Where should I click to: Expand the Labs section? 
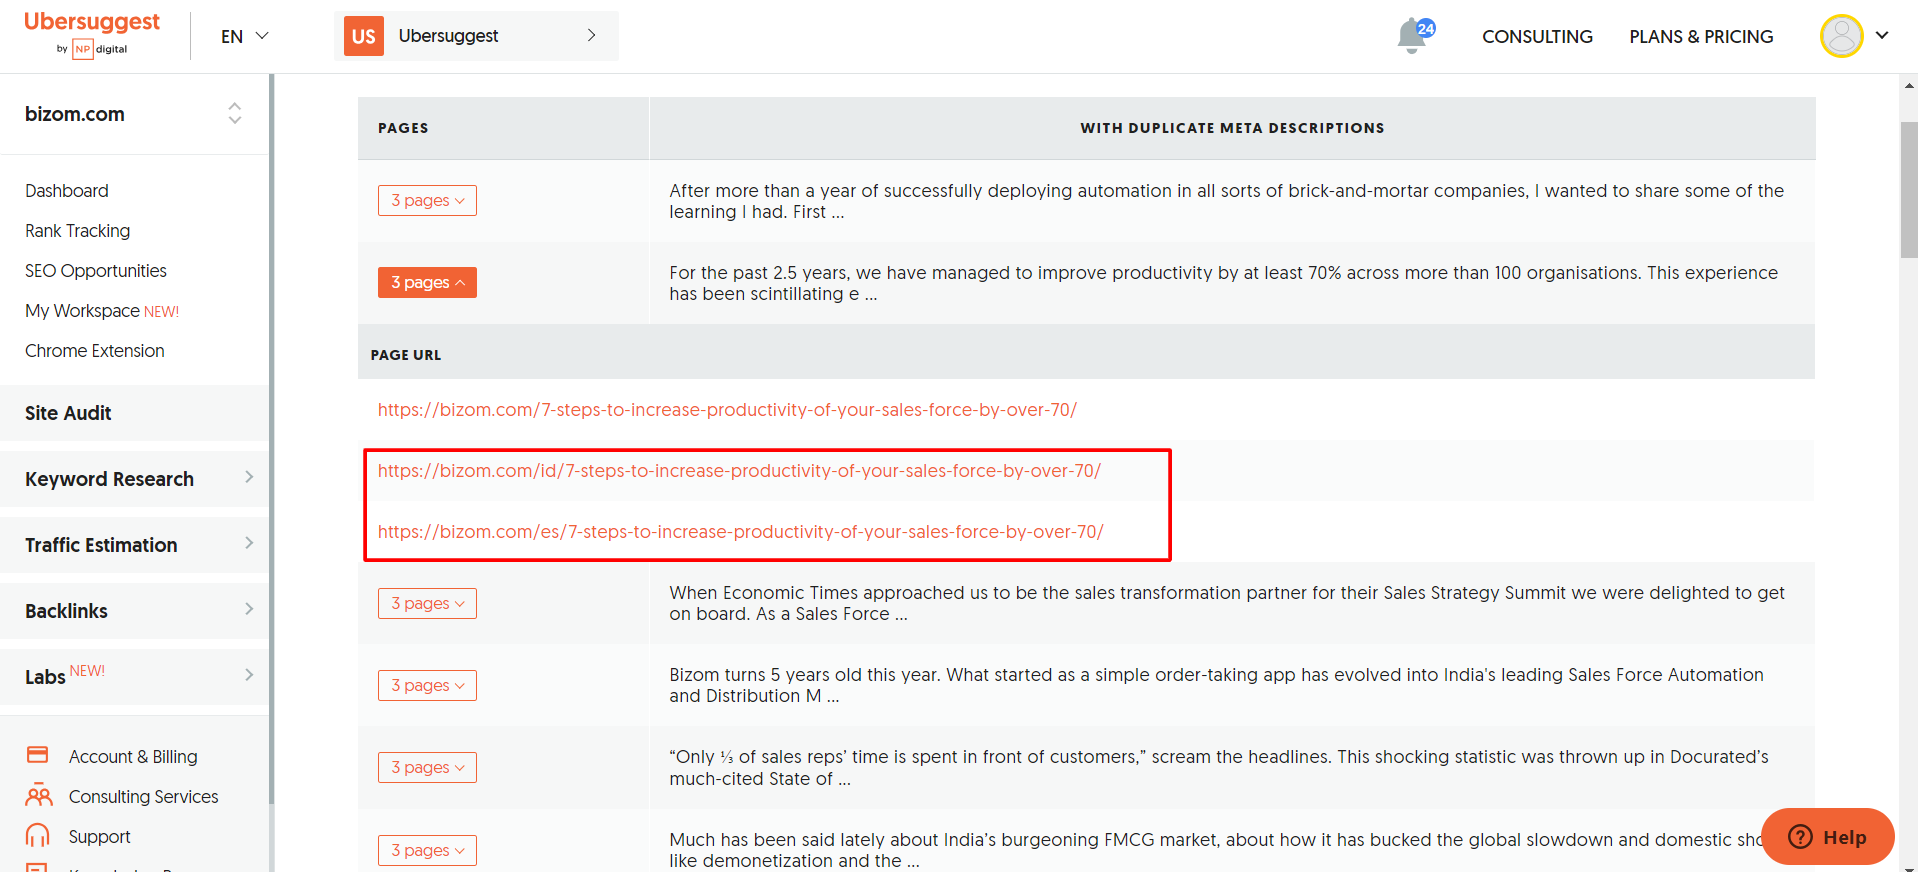pyautogui.click(x=134, y=677)
